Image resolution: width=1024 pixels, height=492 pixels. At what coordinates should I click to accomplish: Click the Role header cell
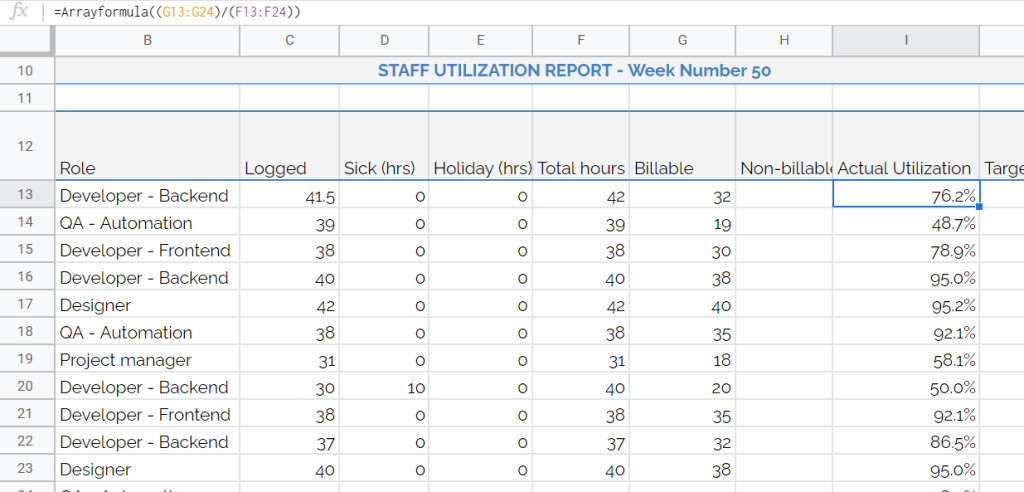148,146
